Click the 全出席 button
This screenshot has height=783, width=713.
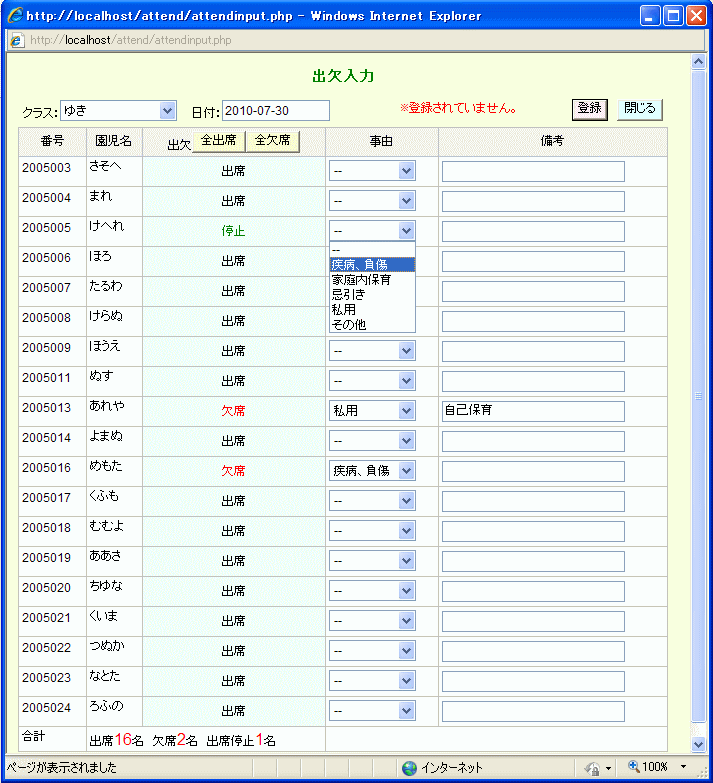click(218, 141)
